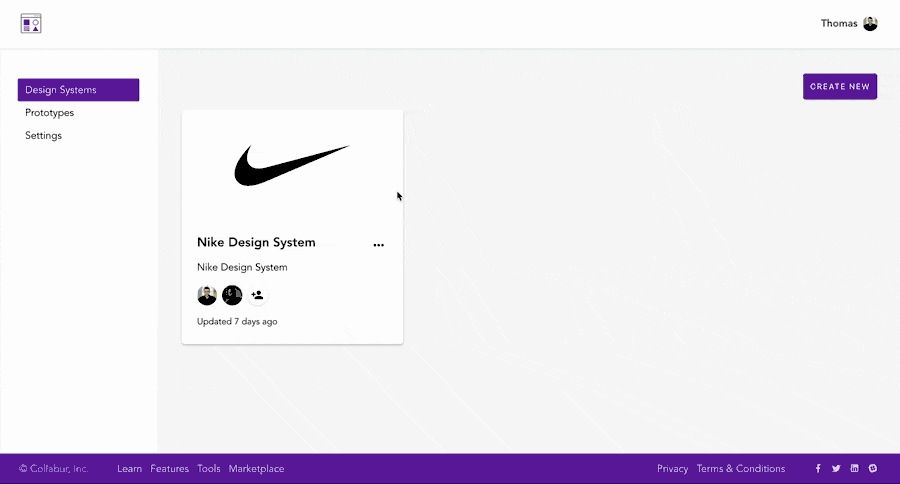900x484 pixels.
Task: Click the CREATE NEW button
Action: pos(840,87)
